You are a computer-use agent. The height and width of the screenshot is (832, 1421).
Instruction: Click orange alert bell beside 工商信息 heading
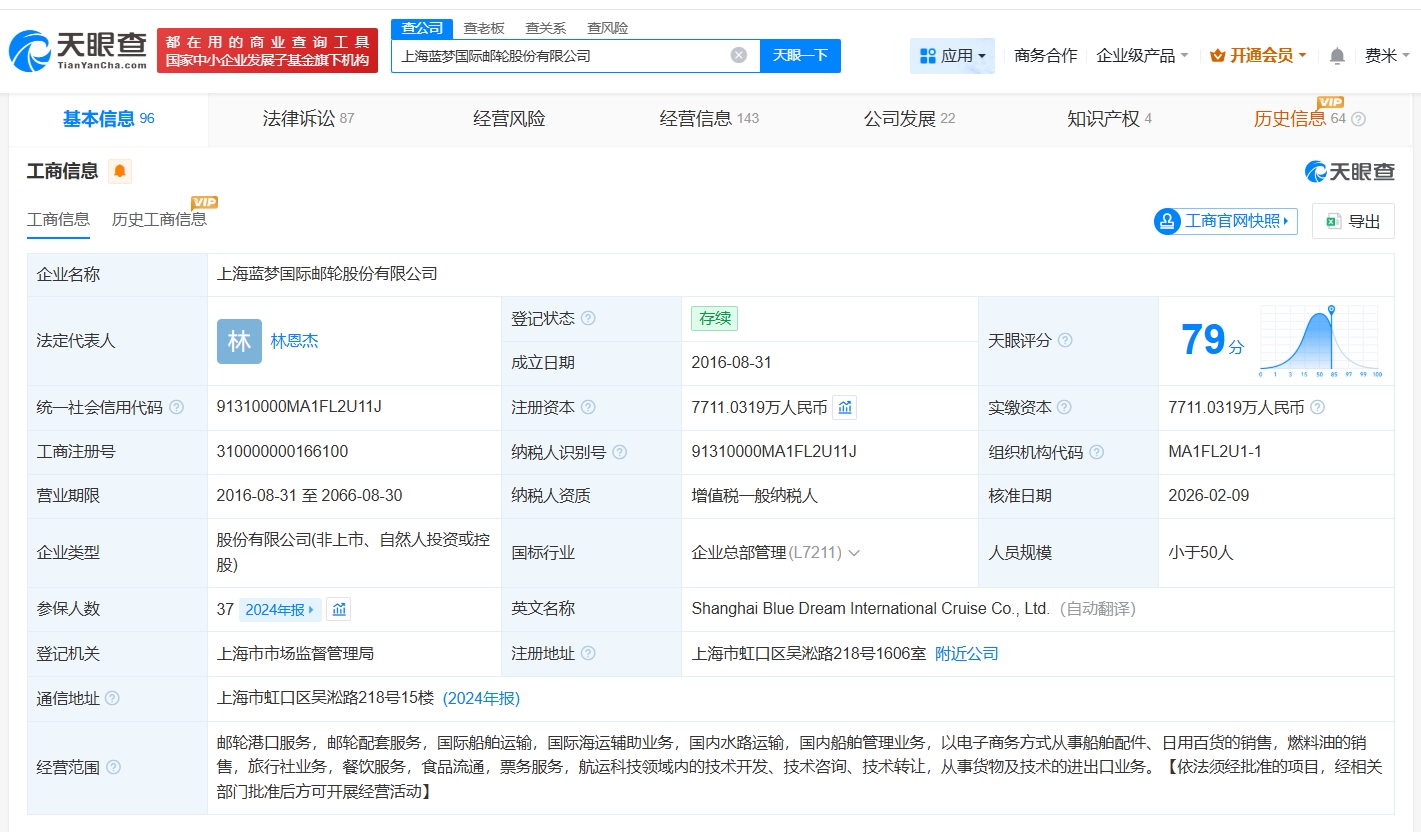(120, 171)
